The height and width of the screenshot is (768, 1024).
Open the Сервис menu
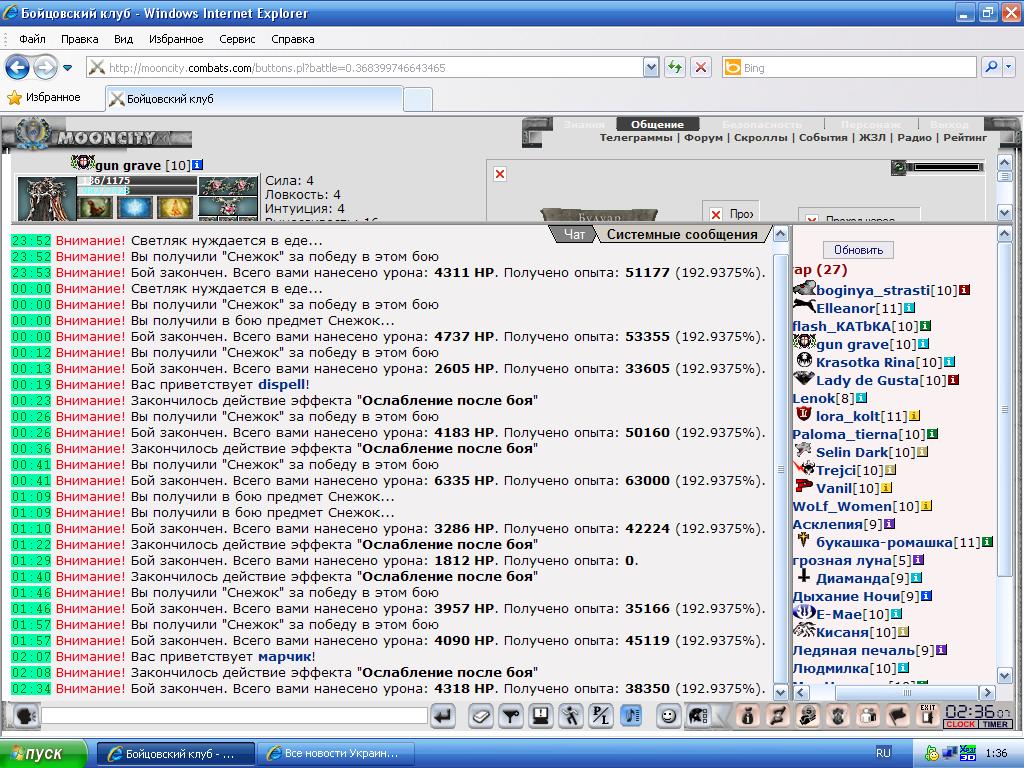237,39
